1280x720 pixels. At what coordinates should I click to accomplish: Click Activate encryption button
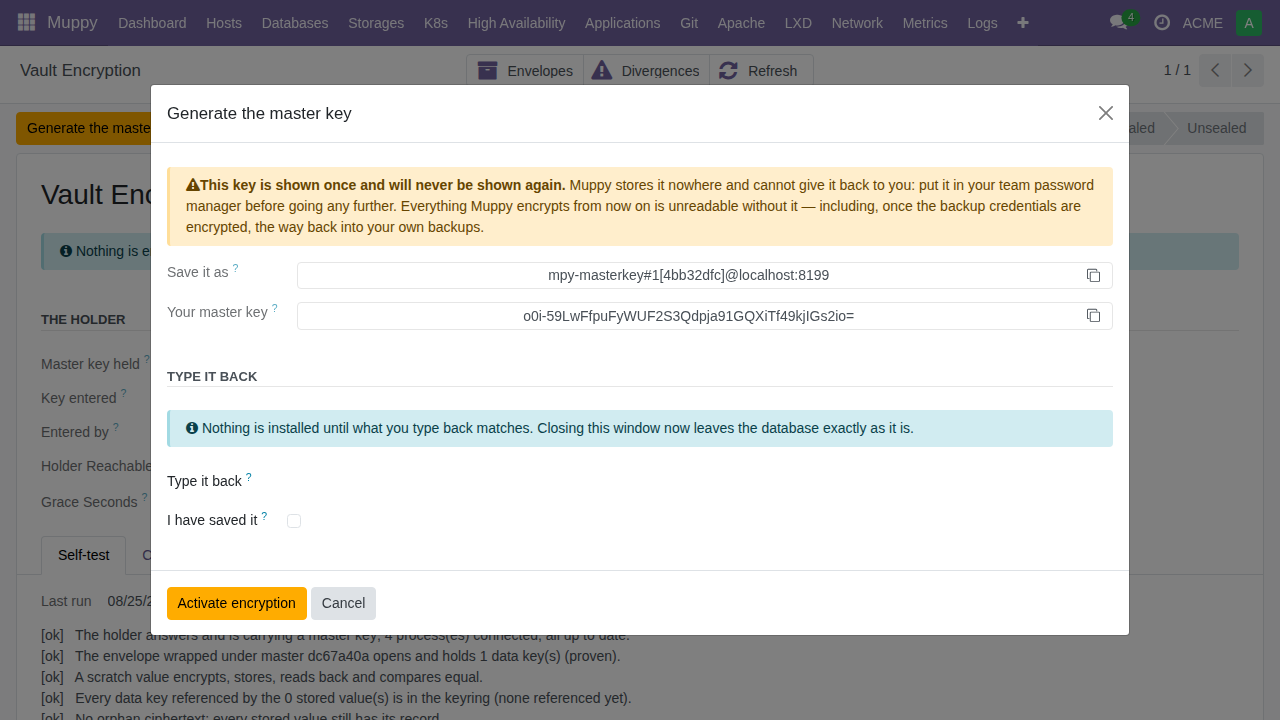(x=237, y=603)
